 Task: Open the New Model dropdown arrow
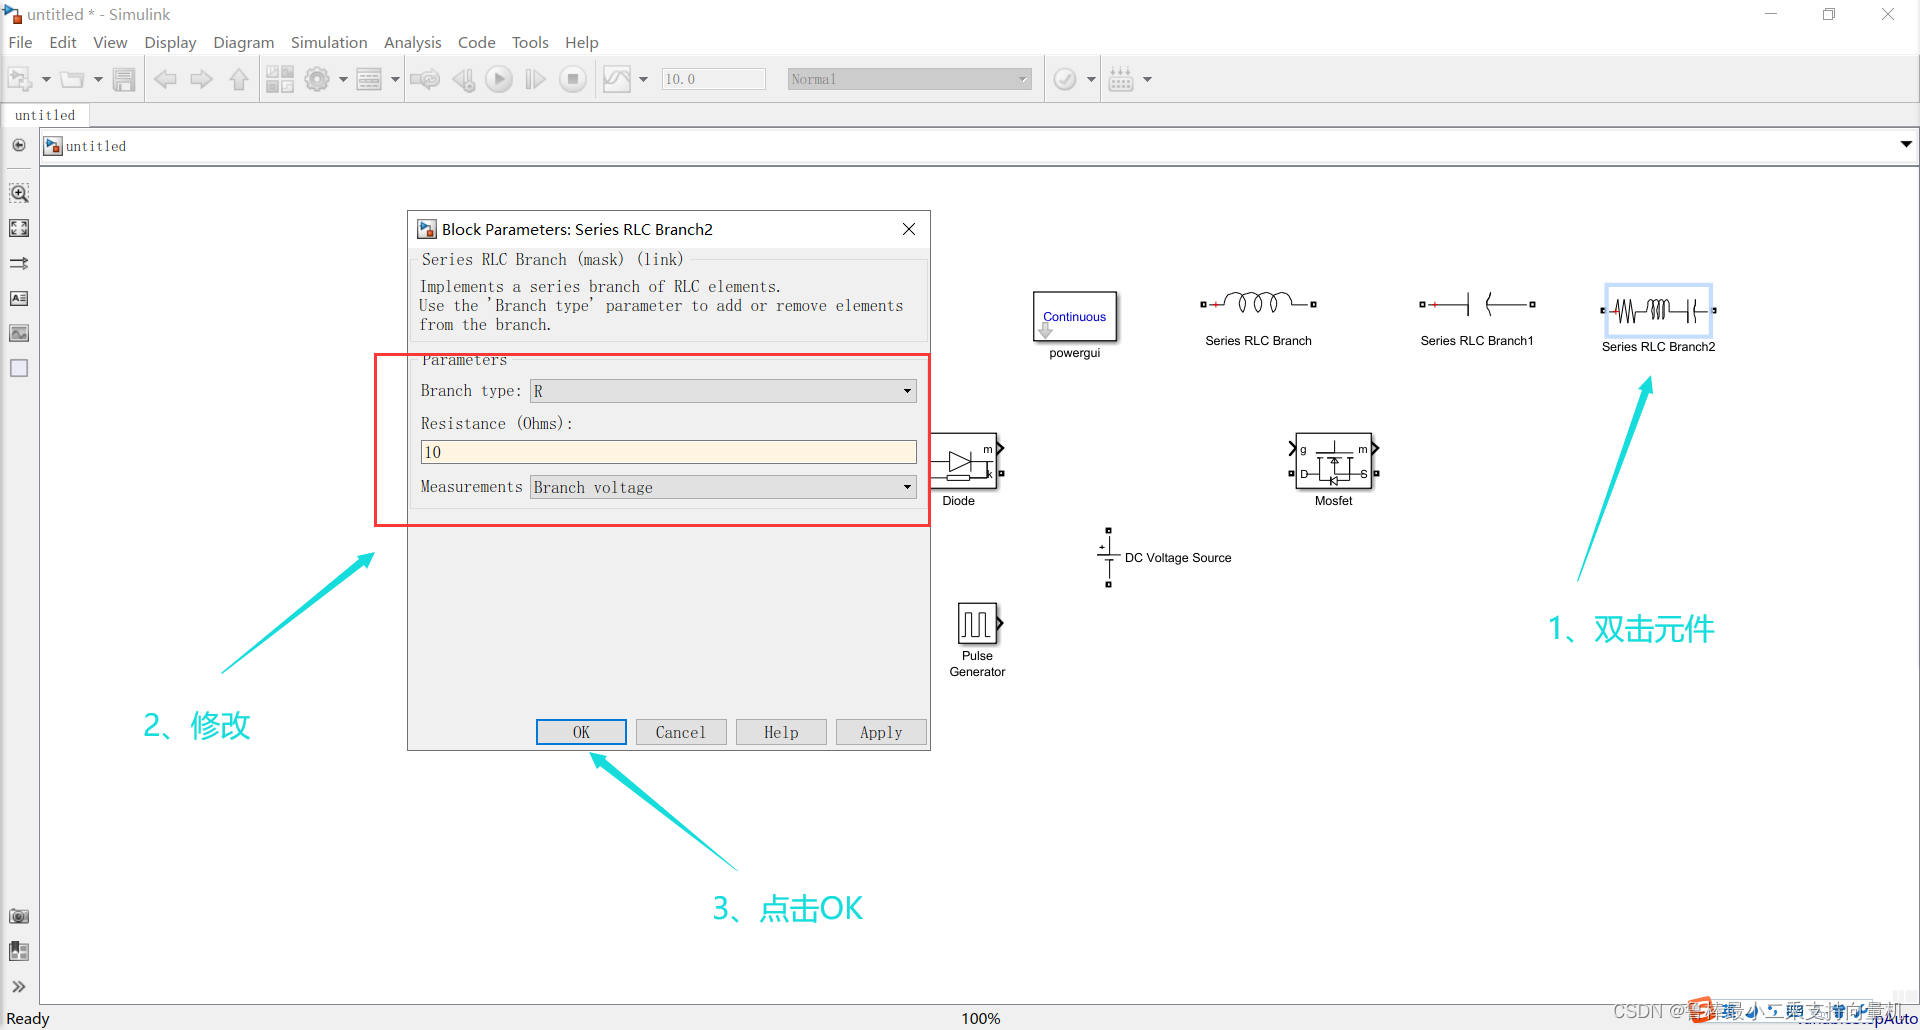point(46,79)
